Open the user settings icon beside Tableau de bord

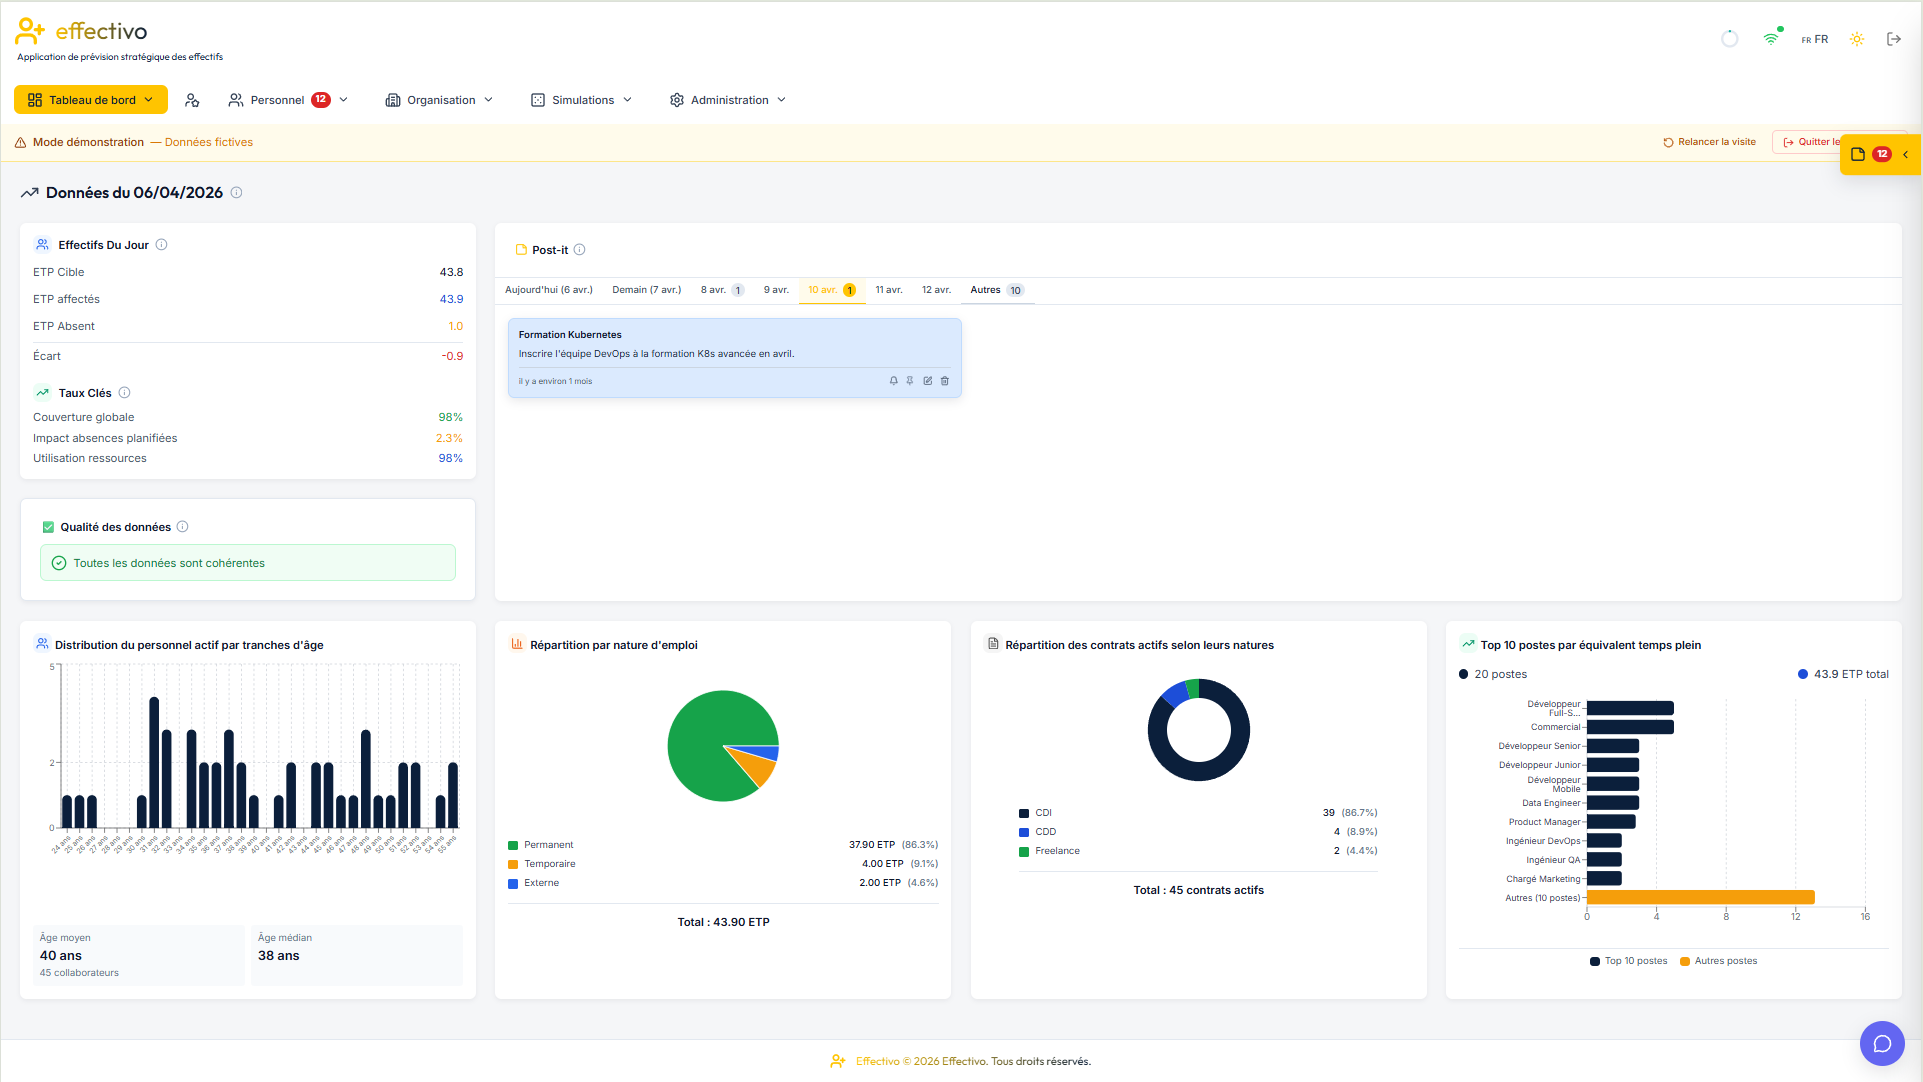tap(193, 100)
